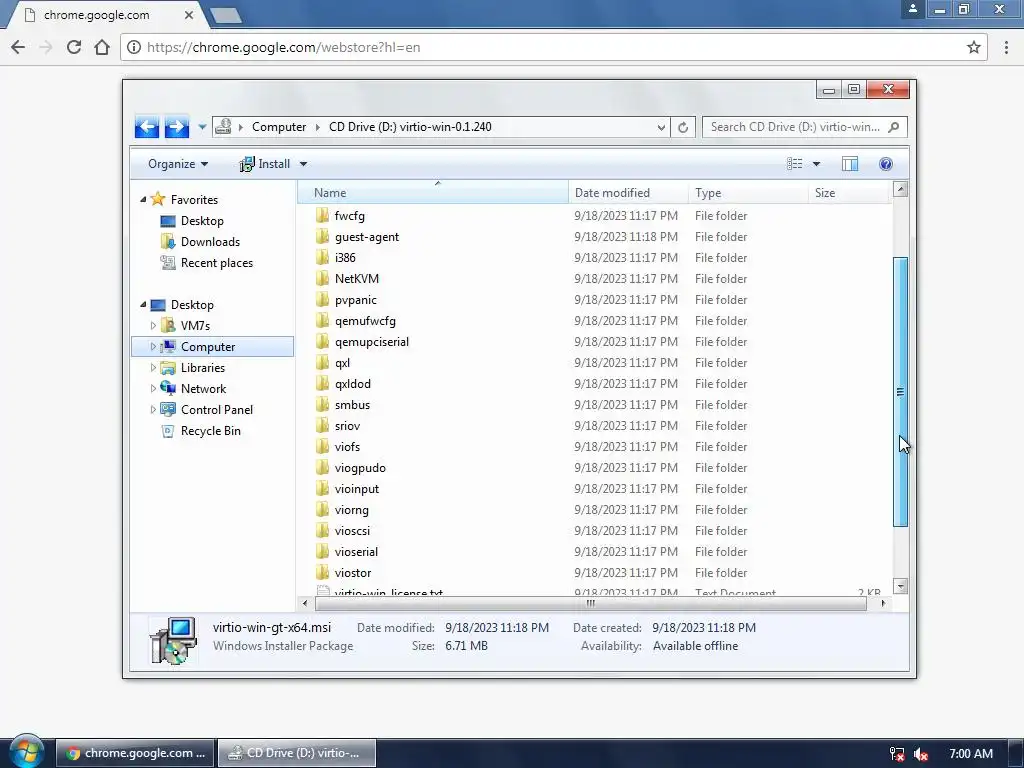Expand the VM7s tree node
1024x768 pixels.
click(153, 325)
